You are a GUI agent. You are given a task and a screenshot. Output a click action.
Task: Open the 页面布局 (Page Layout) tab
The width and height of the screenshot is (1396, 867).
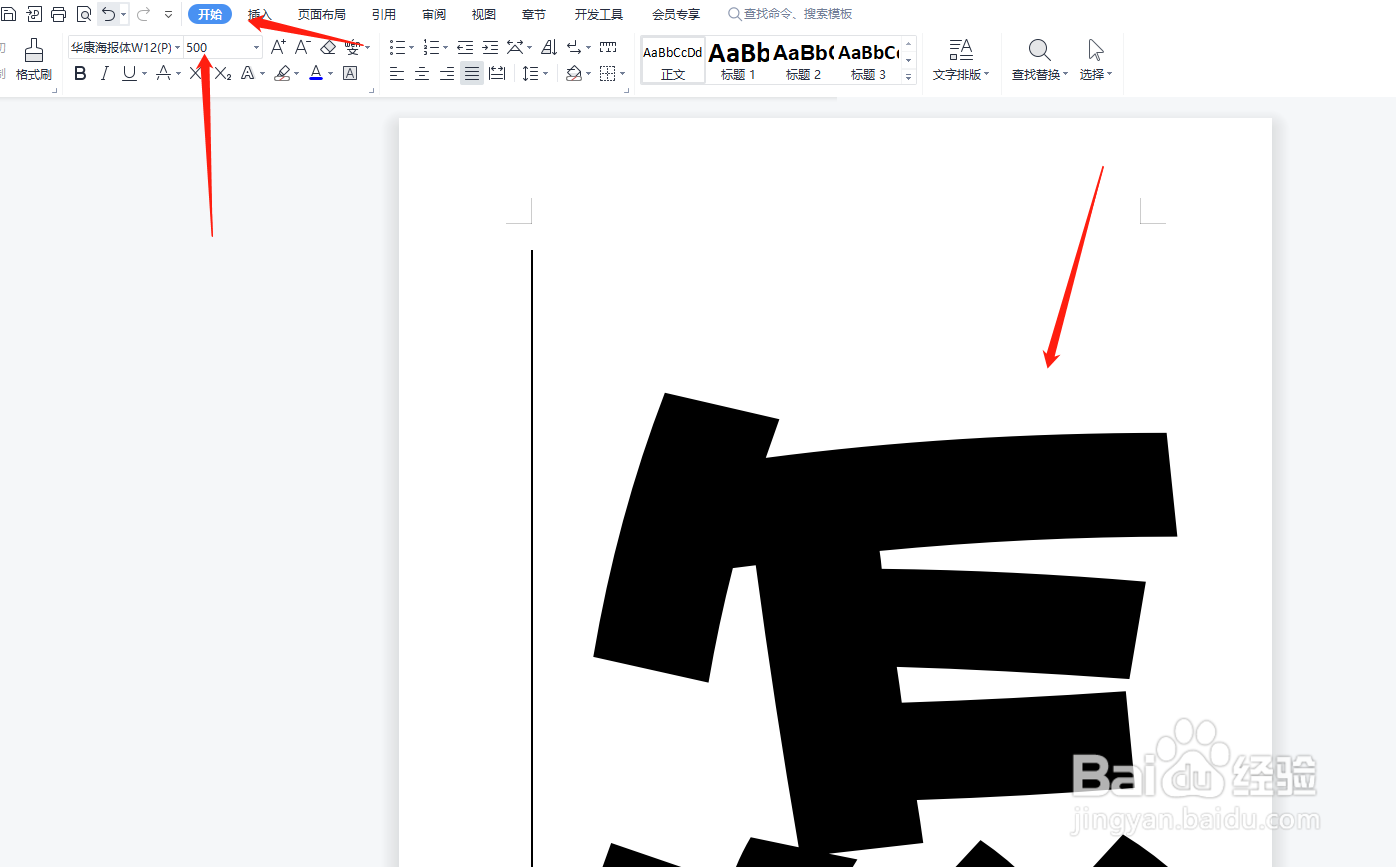click(x=321, y=14)
